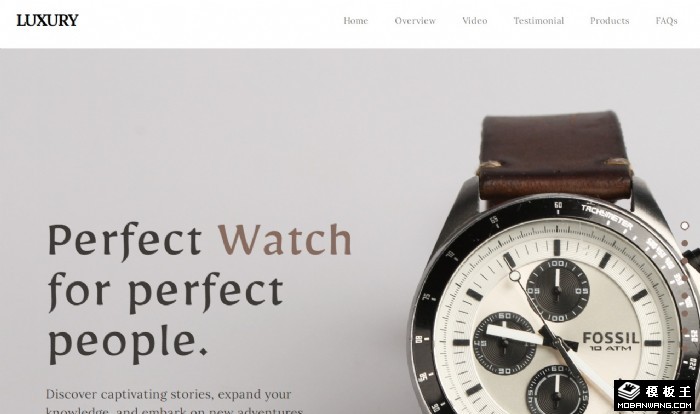
Task: Select the last side navigation dot
Action: 684,348
